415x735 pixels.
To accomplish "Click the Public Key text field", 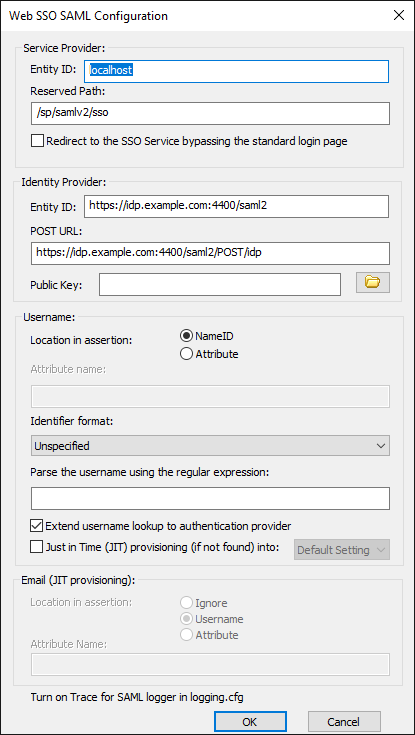I will click(220, 285).
